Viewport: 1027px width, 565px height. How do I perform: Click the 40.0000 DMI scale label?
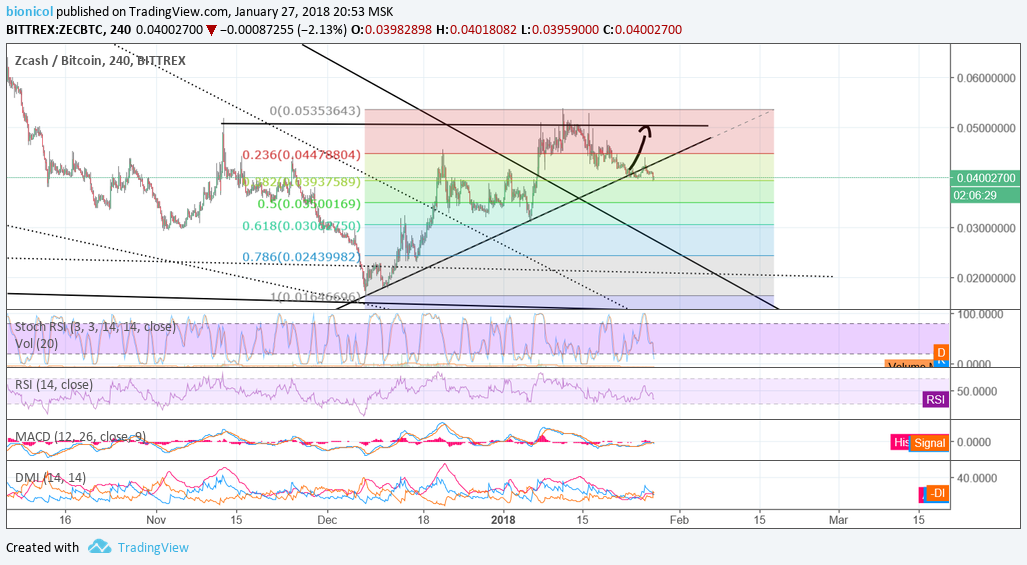pos(977,478)
